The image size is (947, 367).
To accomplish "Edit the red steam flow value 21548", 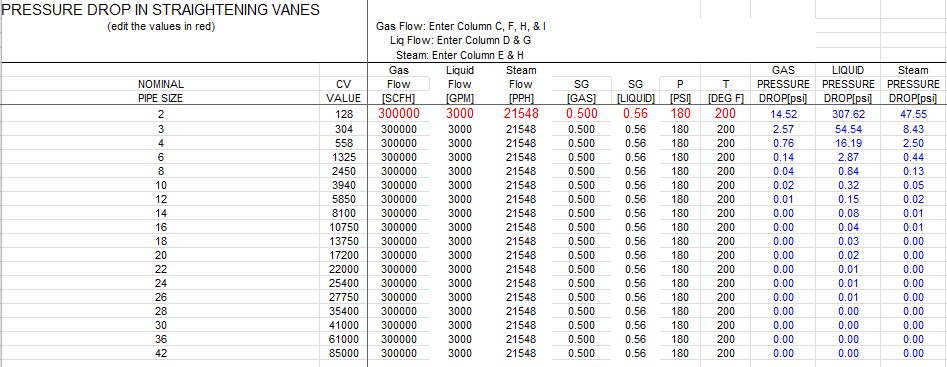I will click(520, 113).
